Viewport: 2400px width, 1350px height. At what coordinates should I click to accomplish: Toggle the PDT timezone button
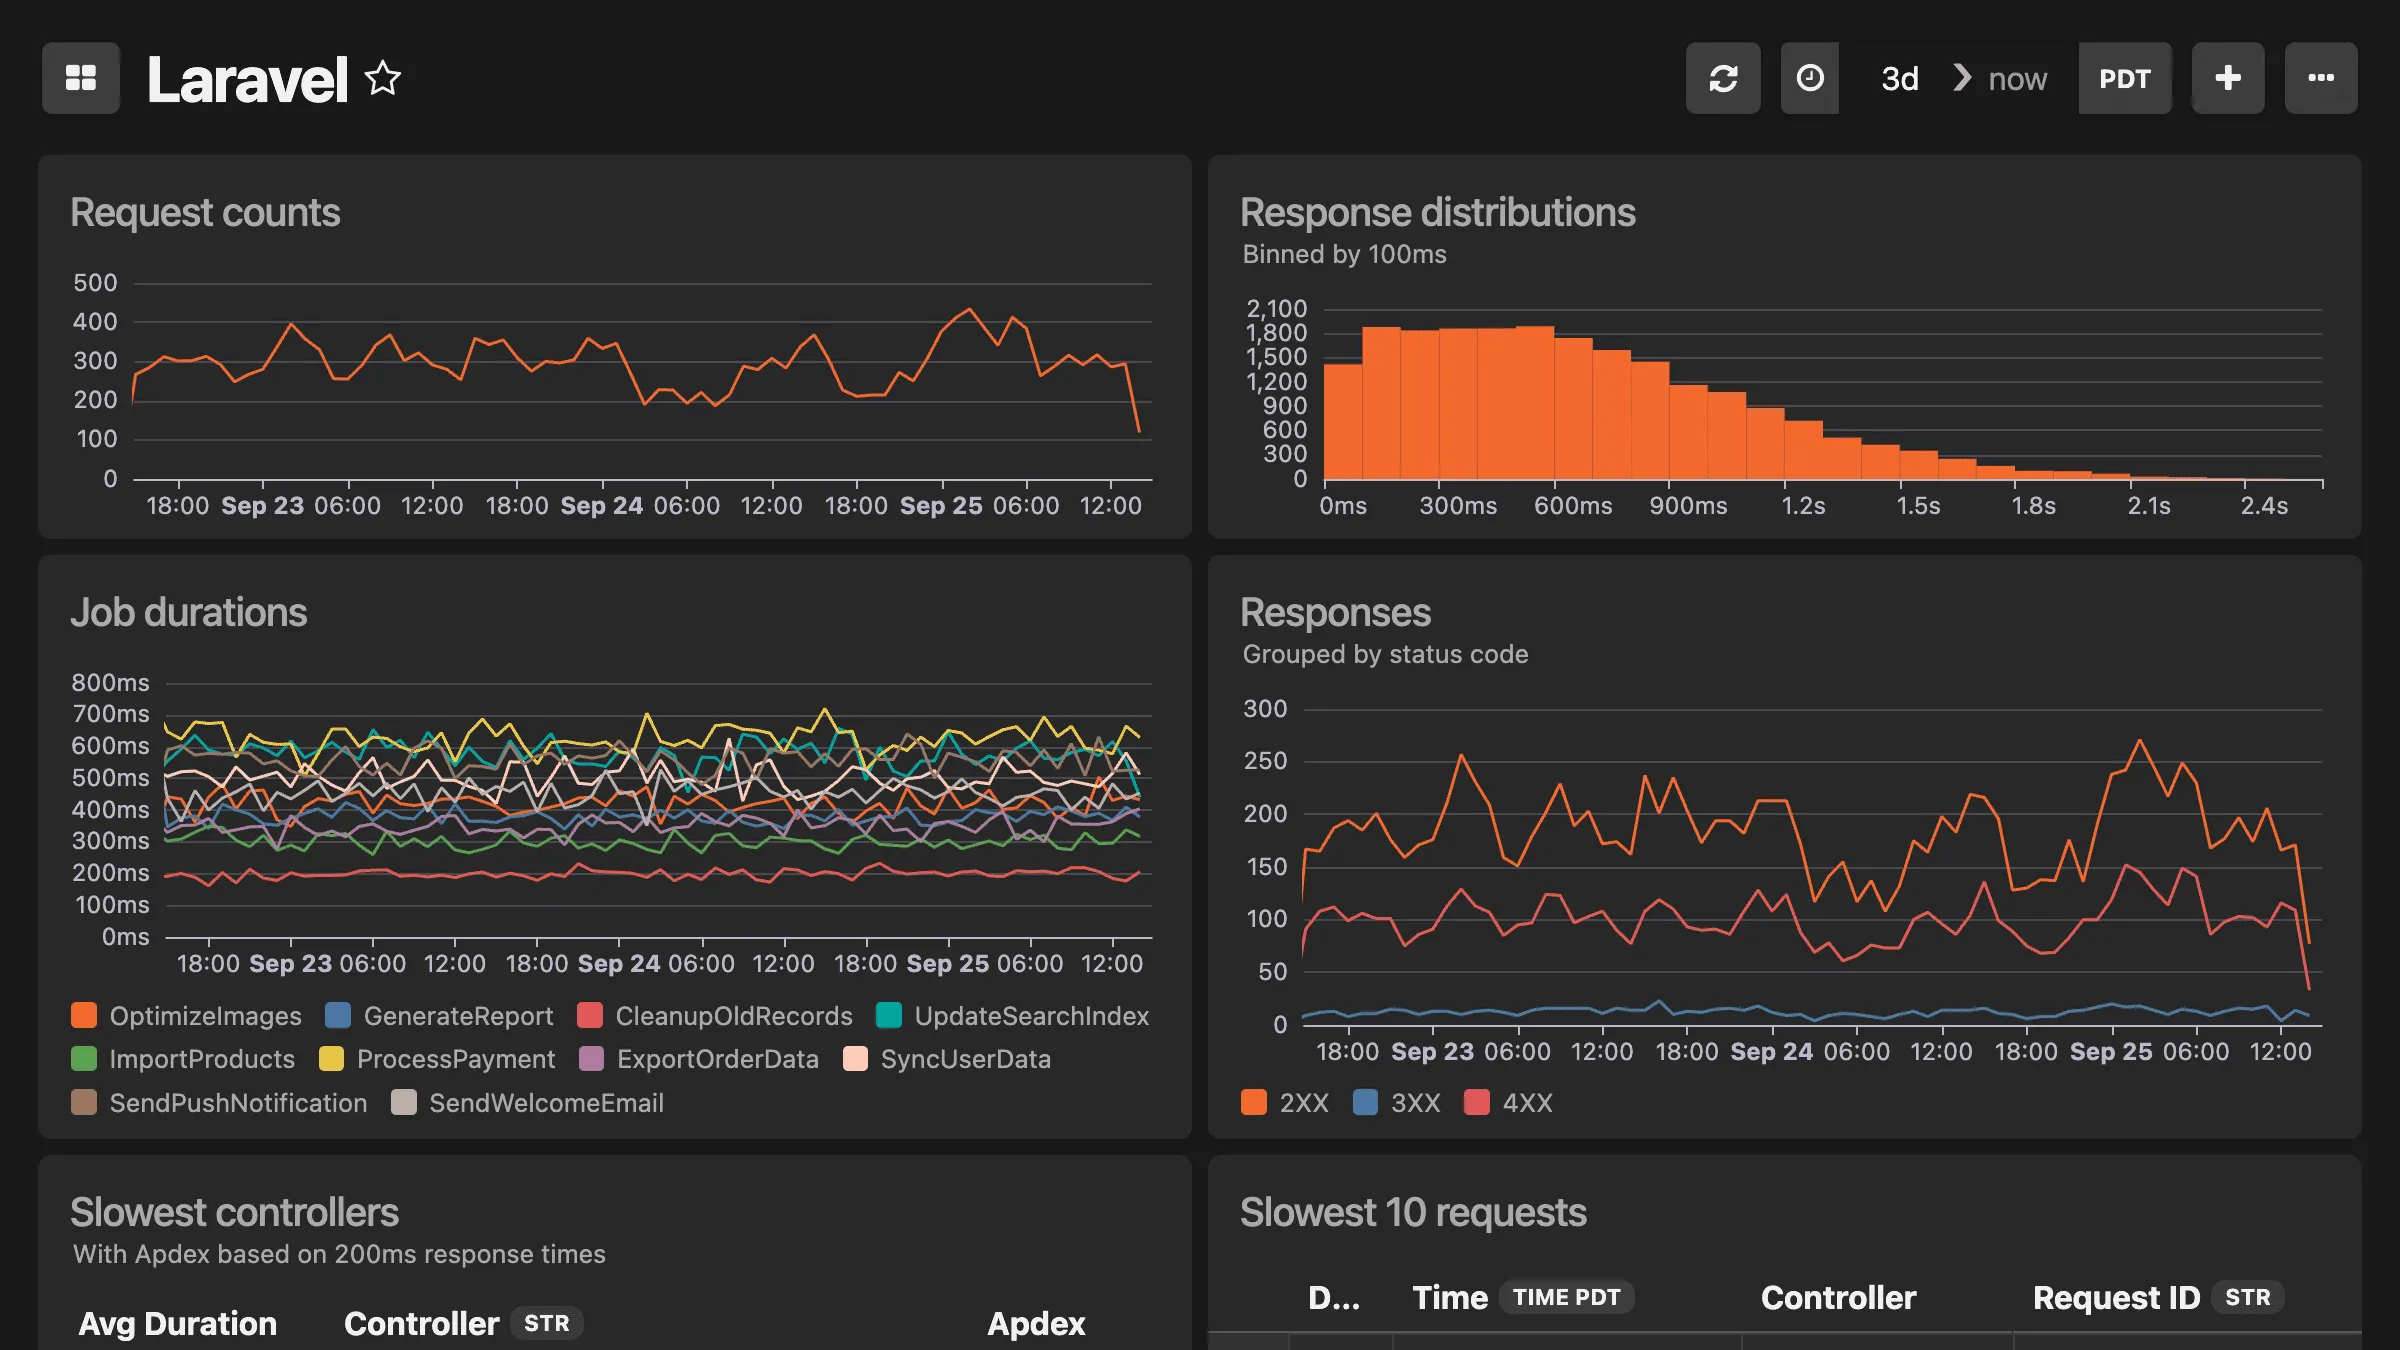click(x=2124, y=78)
